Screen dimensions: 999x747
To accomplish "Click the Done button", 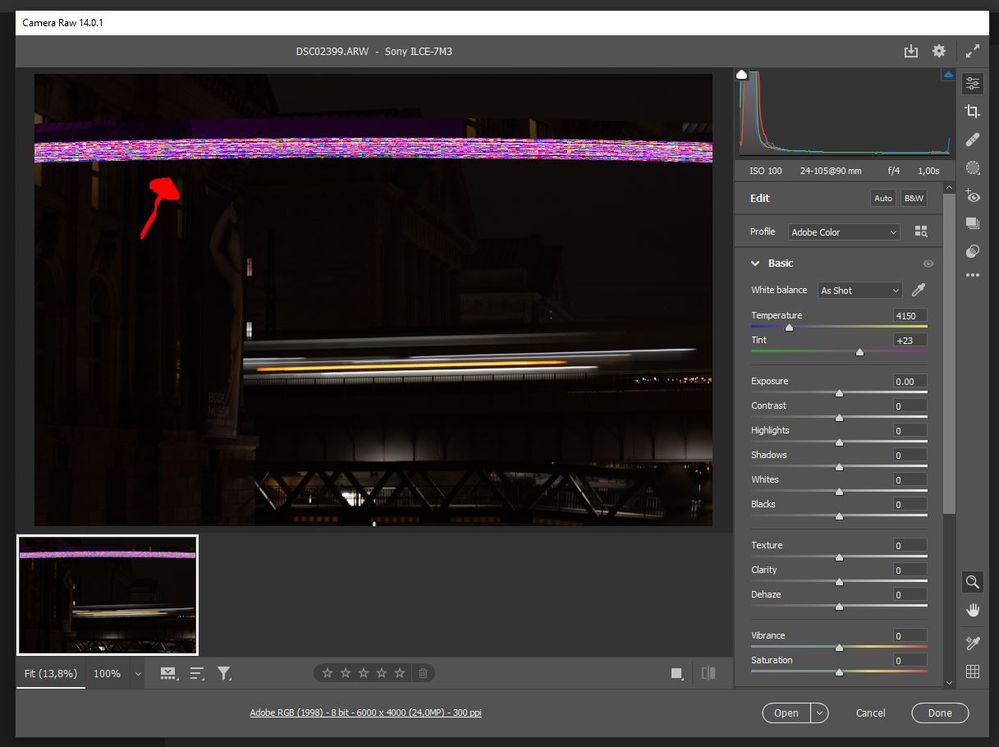I will pyautogui.click(x=940, y=713).
